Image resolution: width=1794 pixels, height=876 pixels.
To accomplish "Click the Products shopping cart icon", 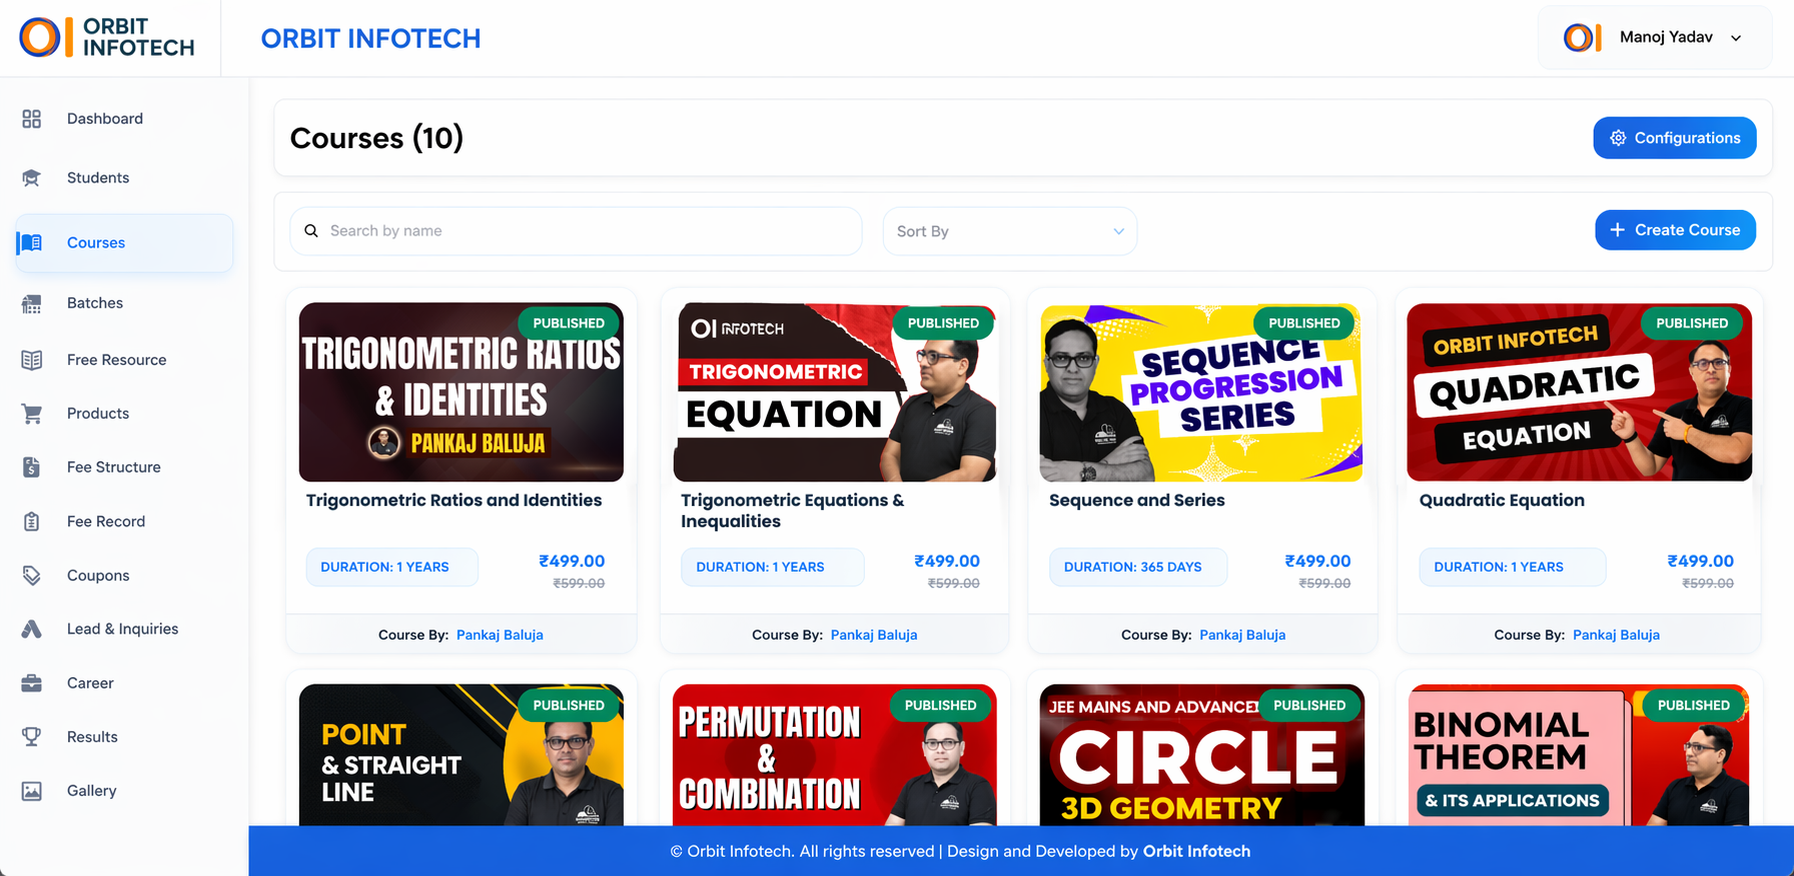I will pyautogui.click(x=32, y=414).
